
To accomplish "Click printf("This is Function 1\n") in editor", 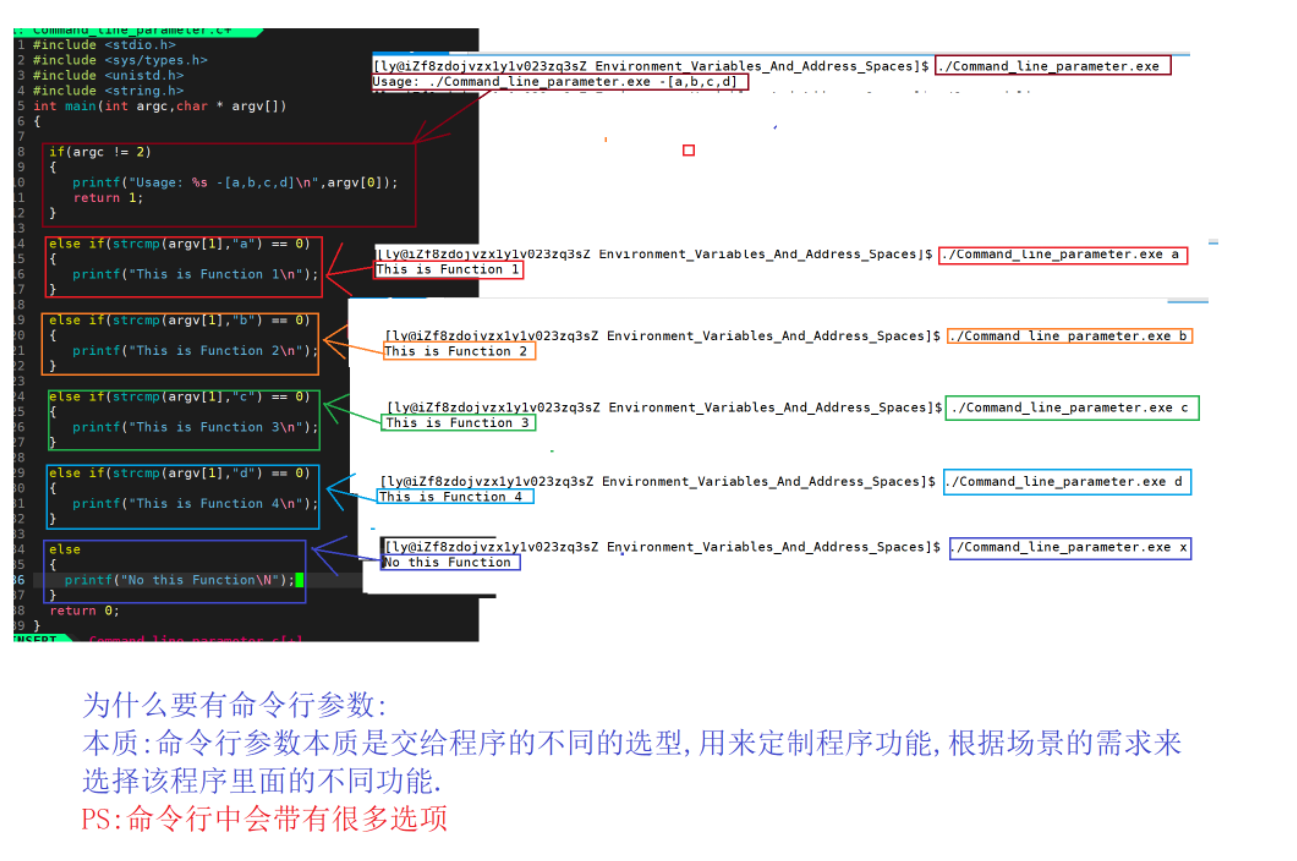I will (x=196, y=274).
